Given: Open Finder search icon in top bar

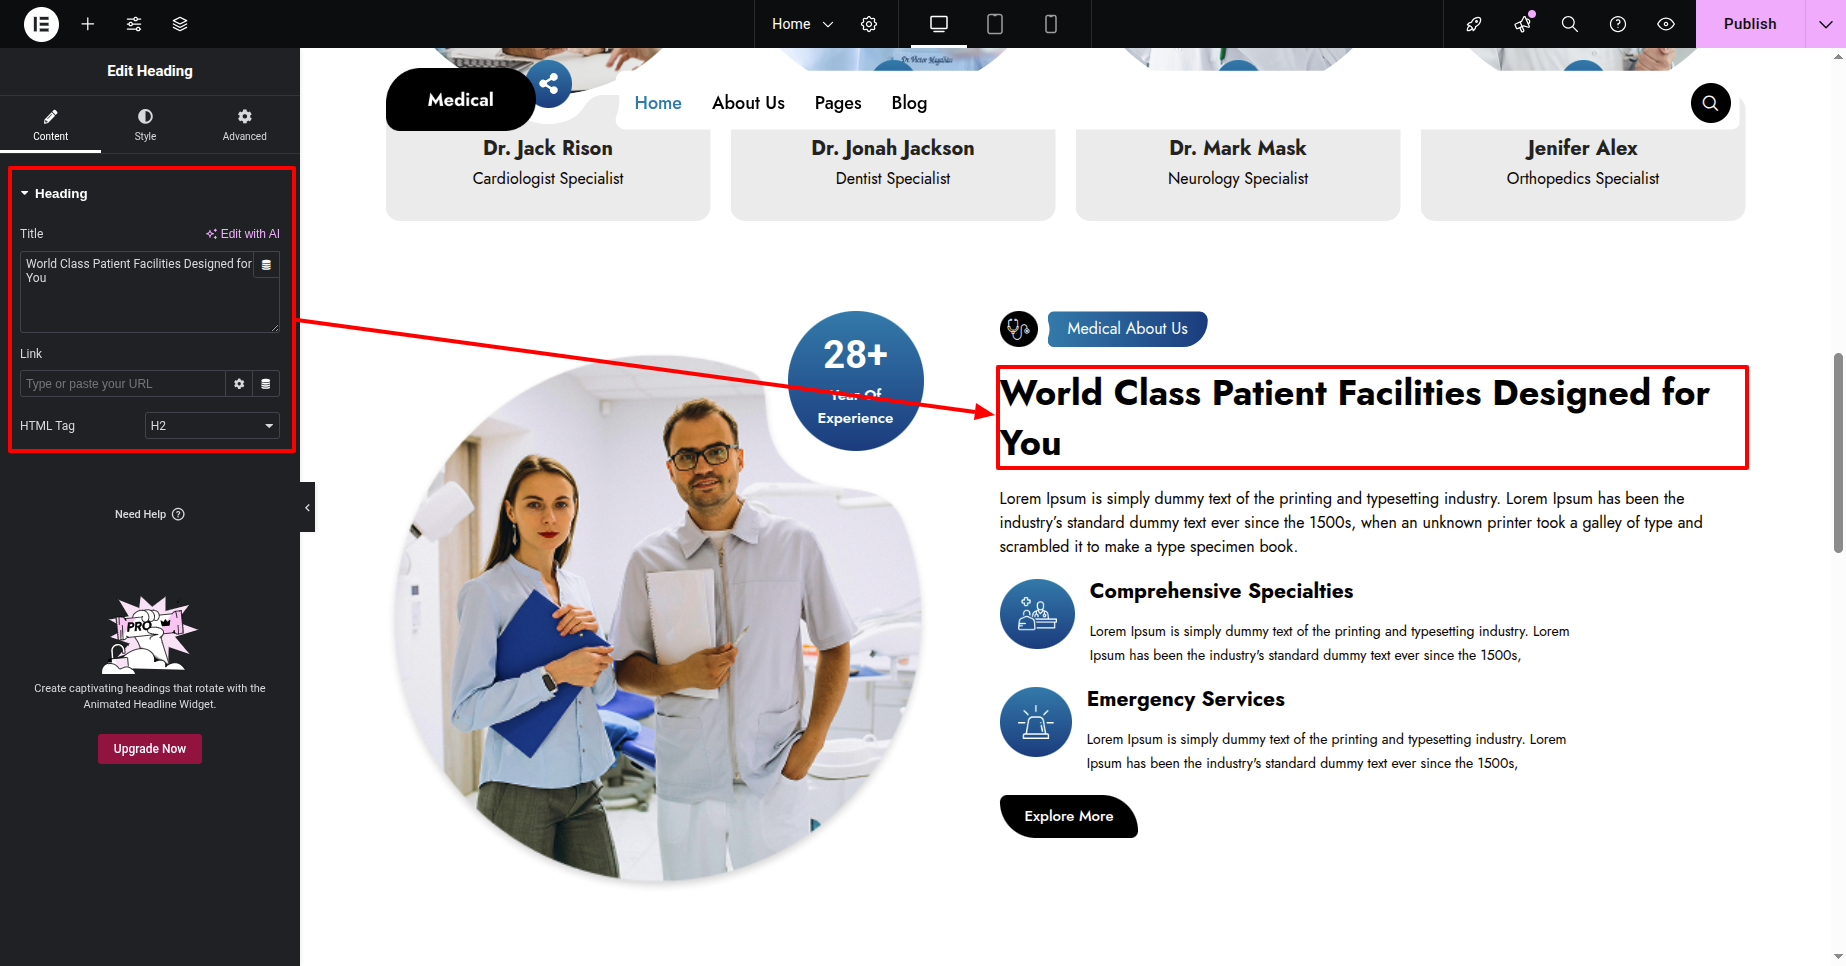Looking at the screenshot, I should (1570, 24).
